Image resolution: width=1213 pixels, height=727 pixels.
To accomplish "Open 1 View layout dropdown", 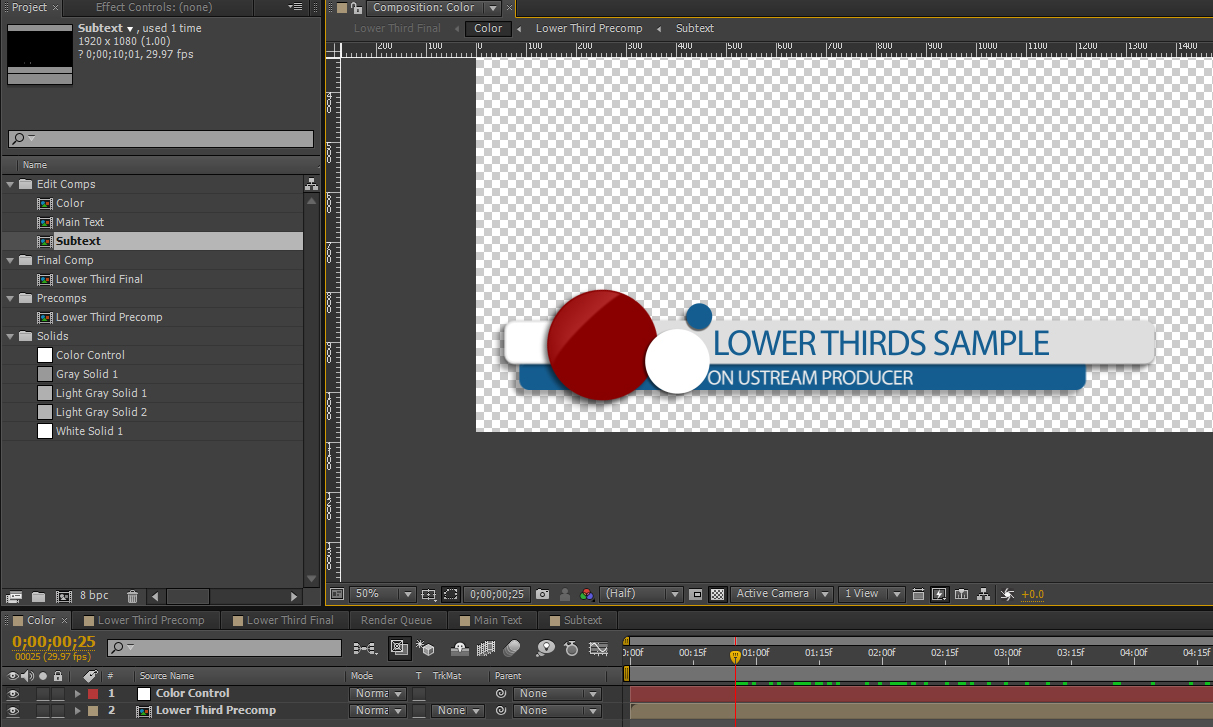I will (872, 594).
